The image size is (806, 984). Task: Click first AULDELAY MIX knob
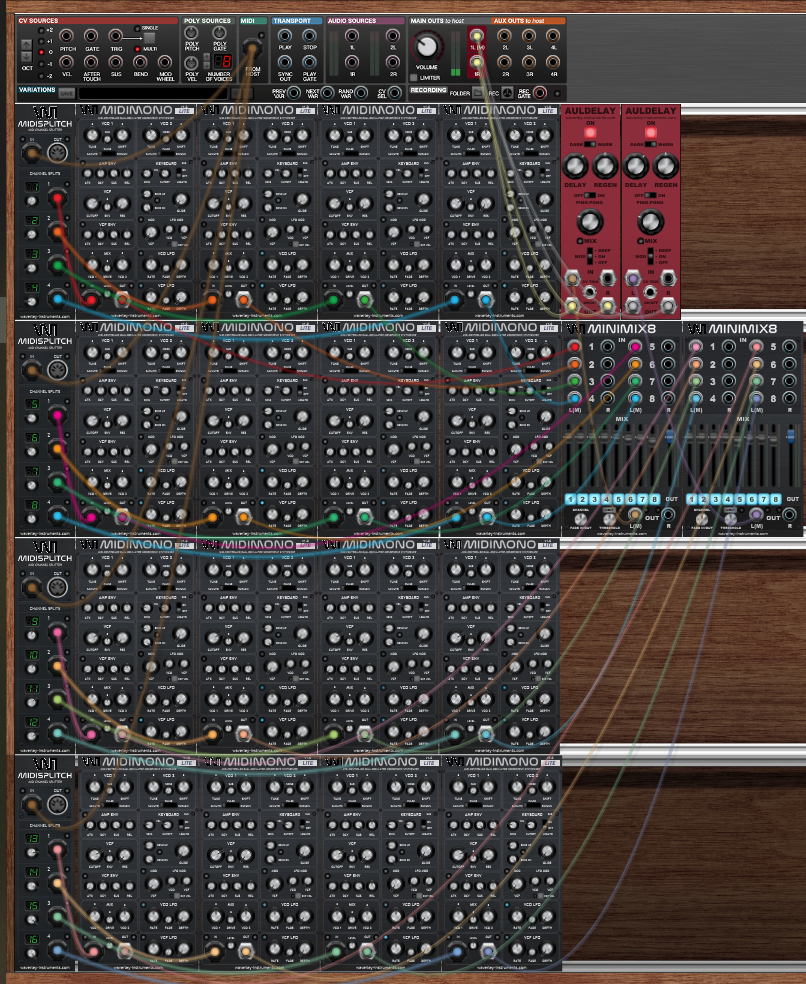point(589,222)
